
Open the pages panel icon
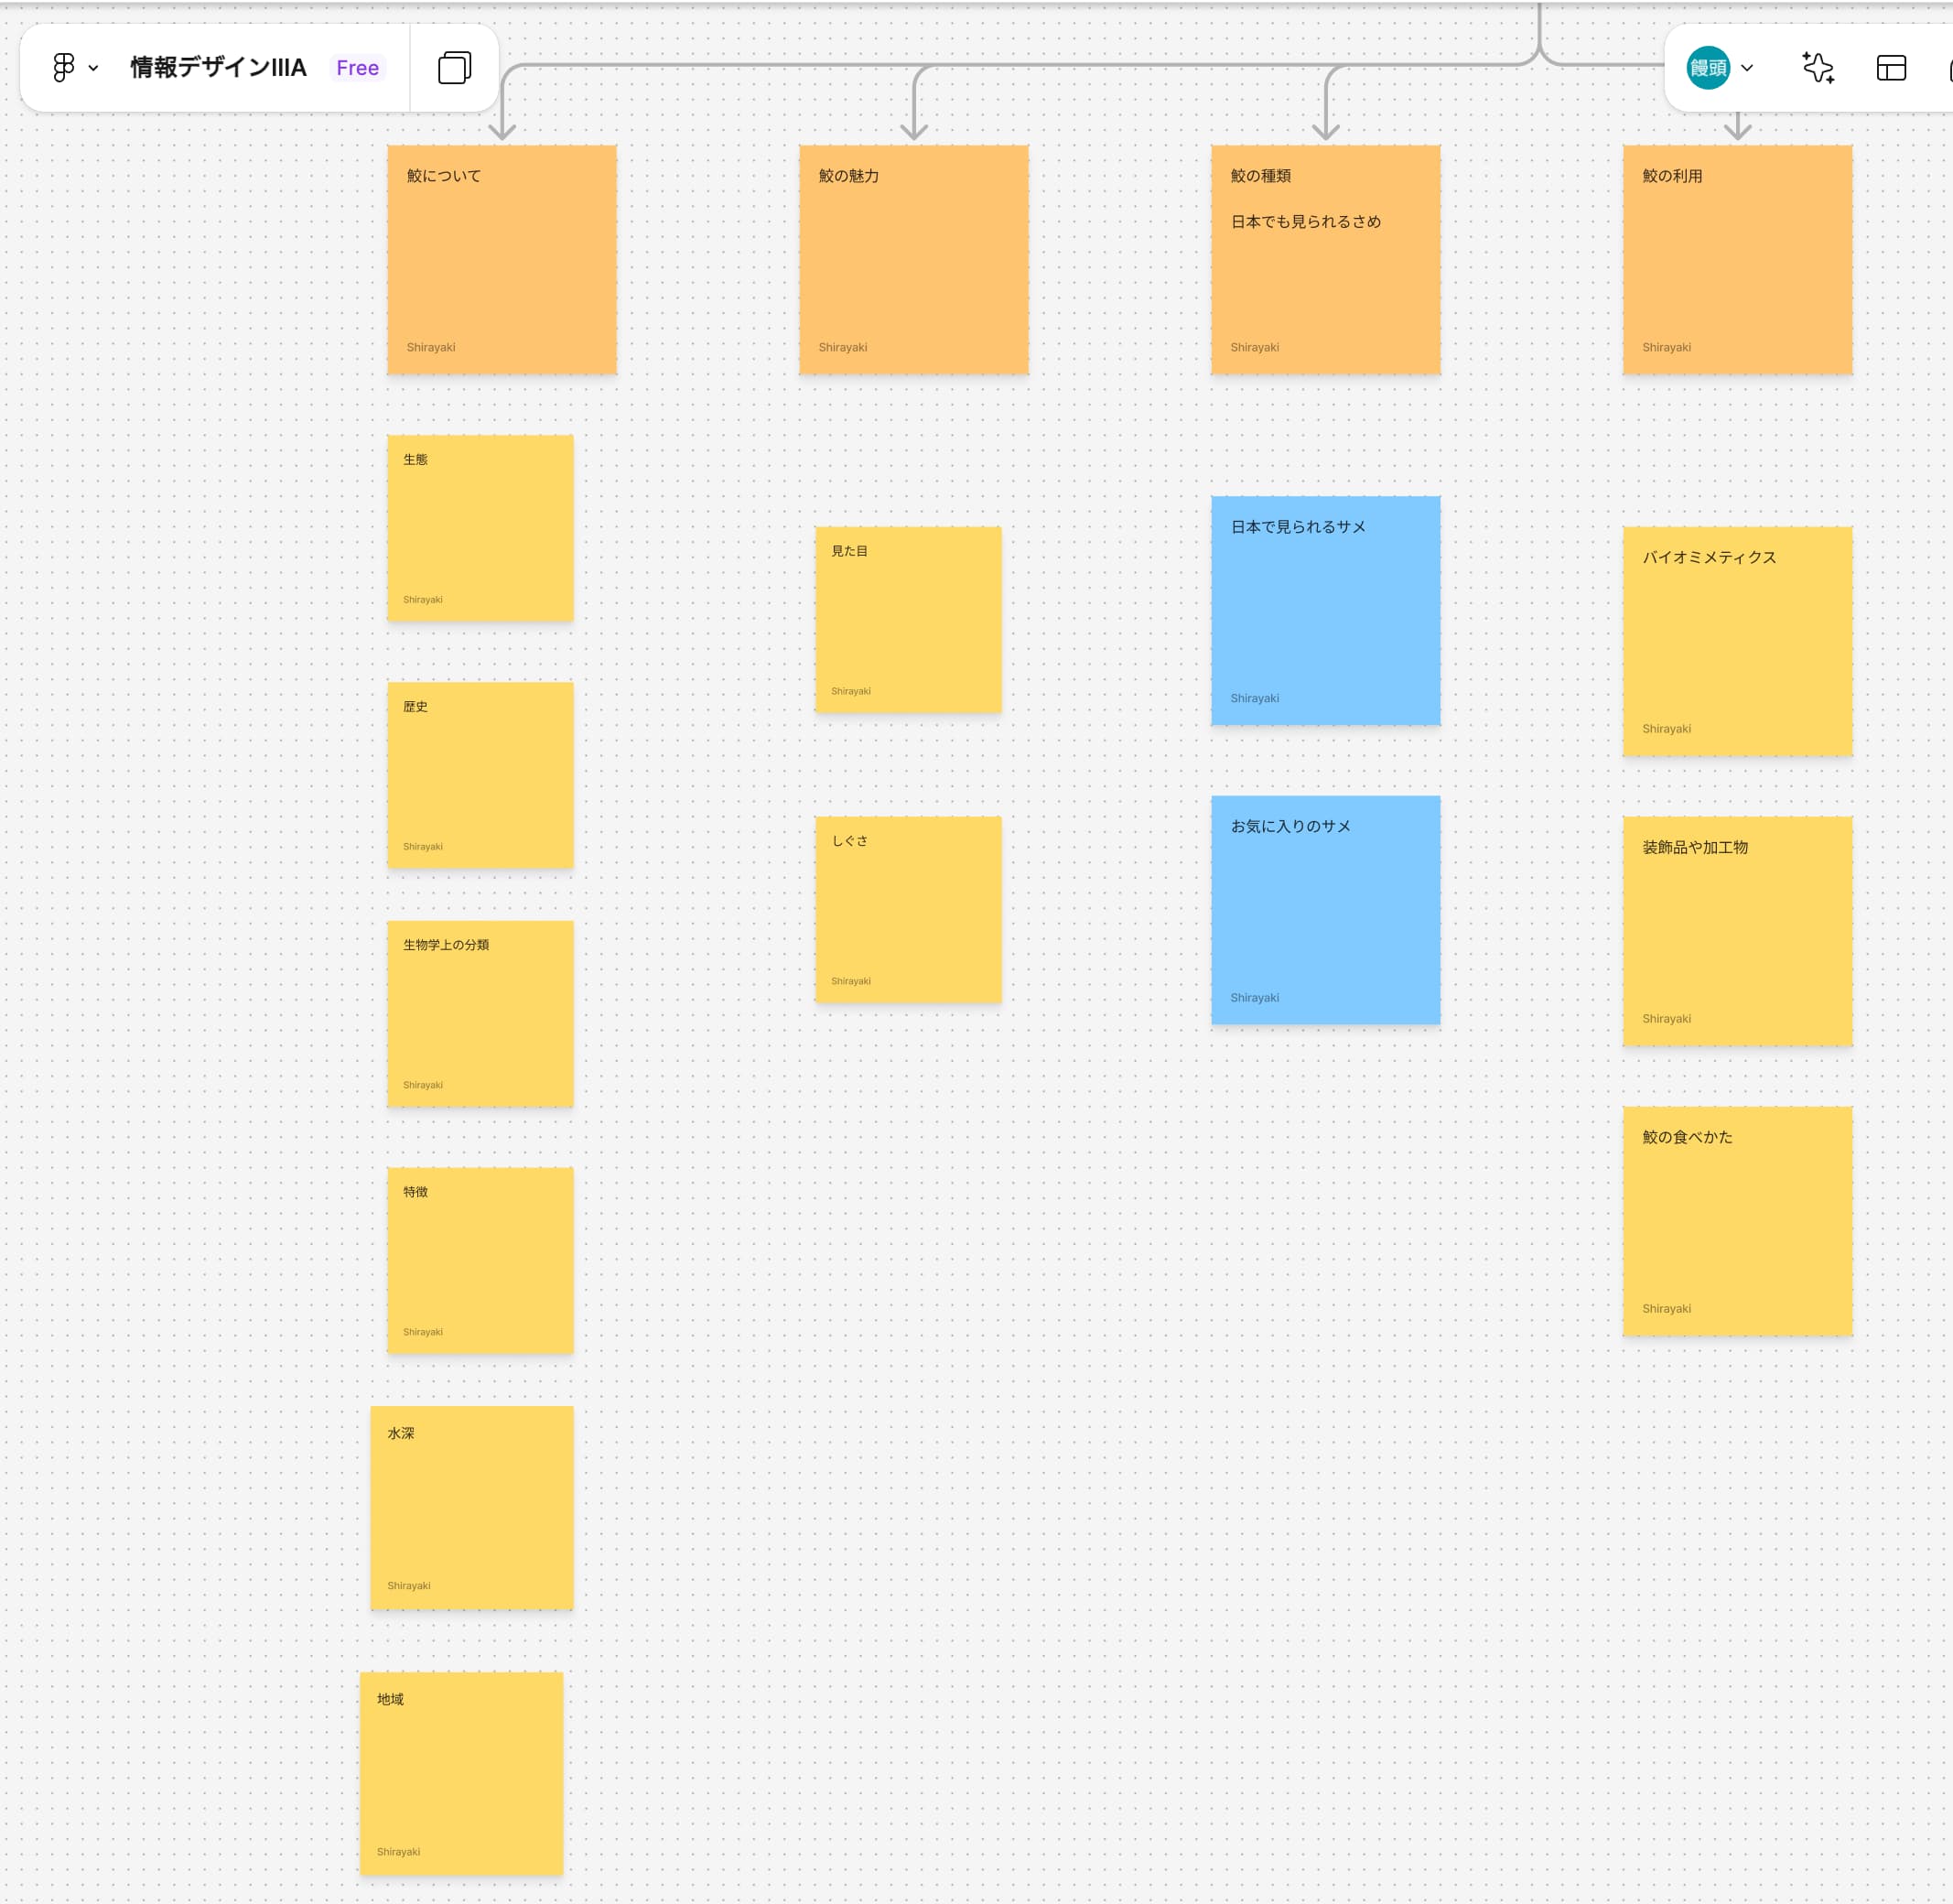[454, 68]
